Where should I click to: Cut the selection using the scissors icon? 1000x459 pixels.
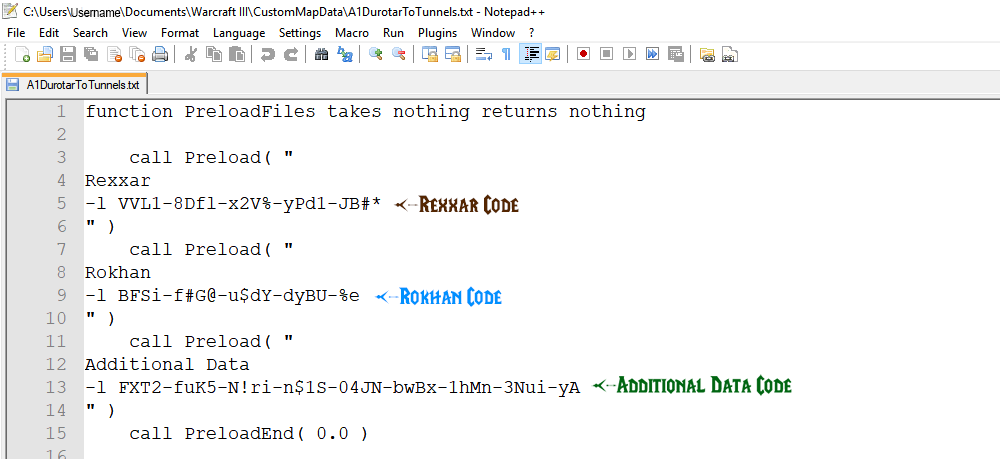click(190, 55)
